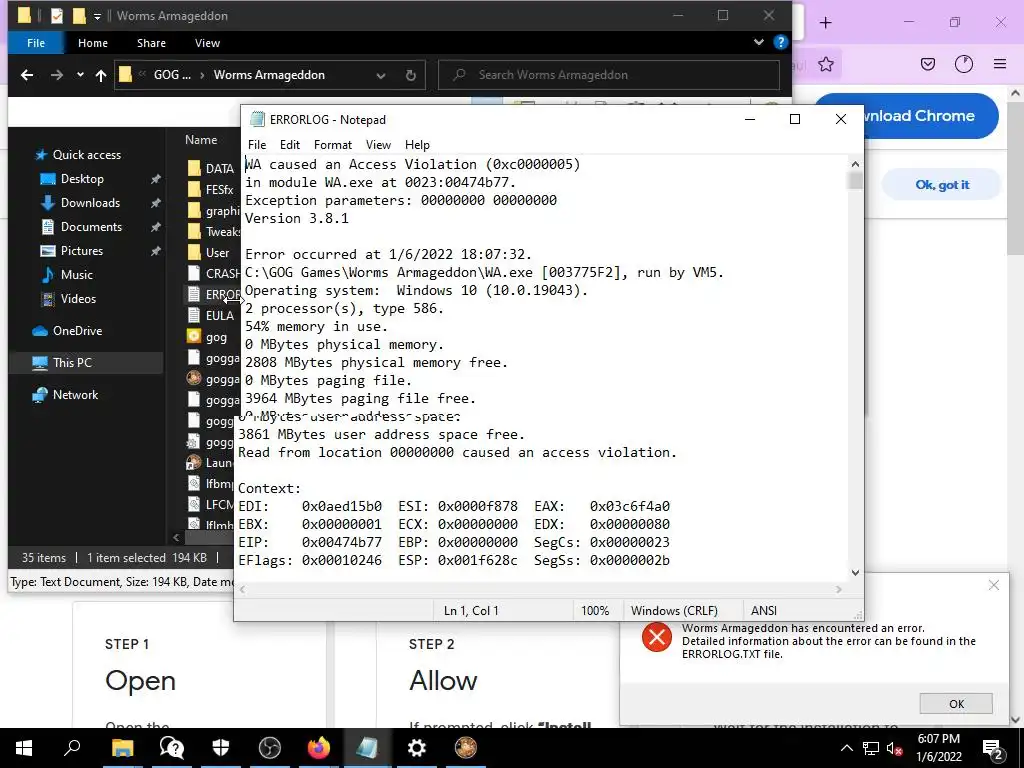Select the gog file icon
1024x768 pixels.
tap(193, 336)
